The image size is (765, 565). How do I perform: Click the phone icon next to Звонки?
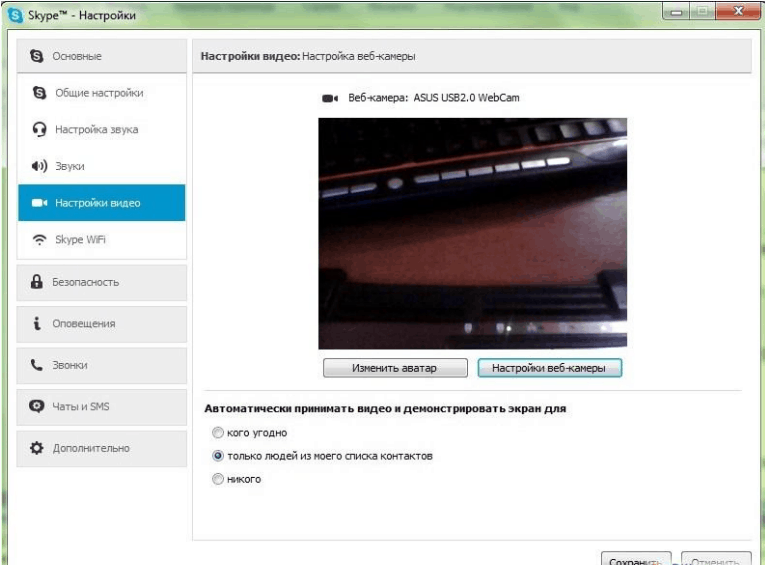coord(37,366)
